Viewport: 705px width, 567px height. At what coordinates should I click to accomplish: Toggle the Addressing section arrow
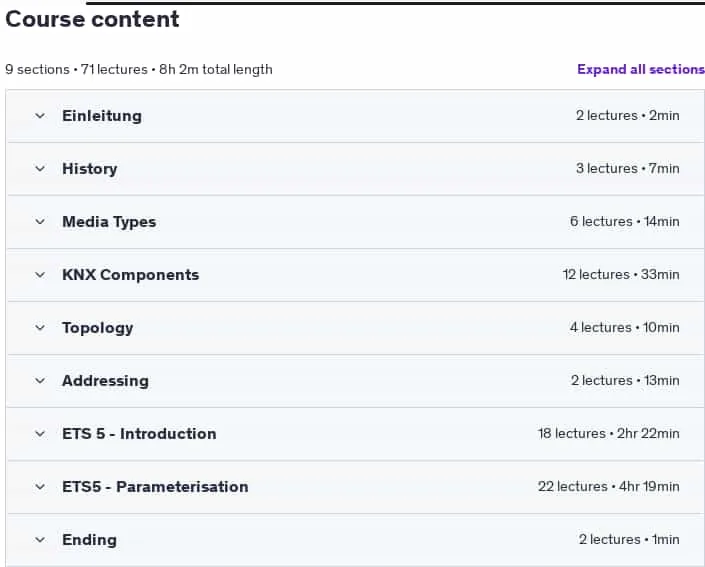click(x=40, y=381)
